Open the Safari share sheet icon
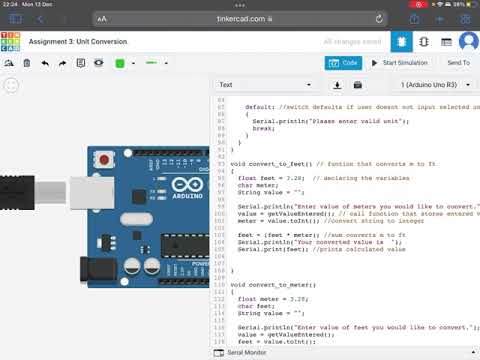 (414, 19)
